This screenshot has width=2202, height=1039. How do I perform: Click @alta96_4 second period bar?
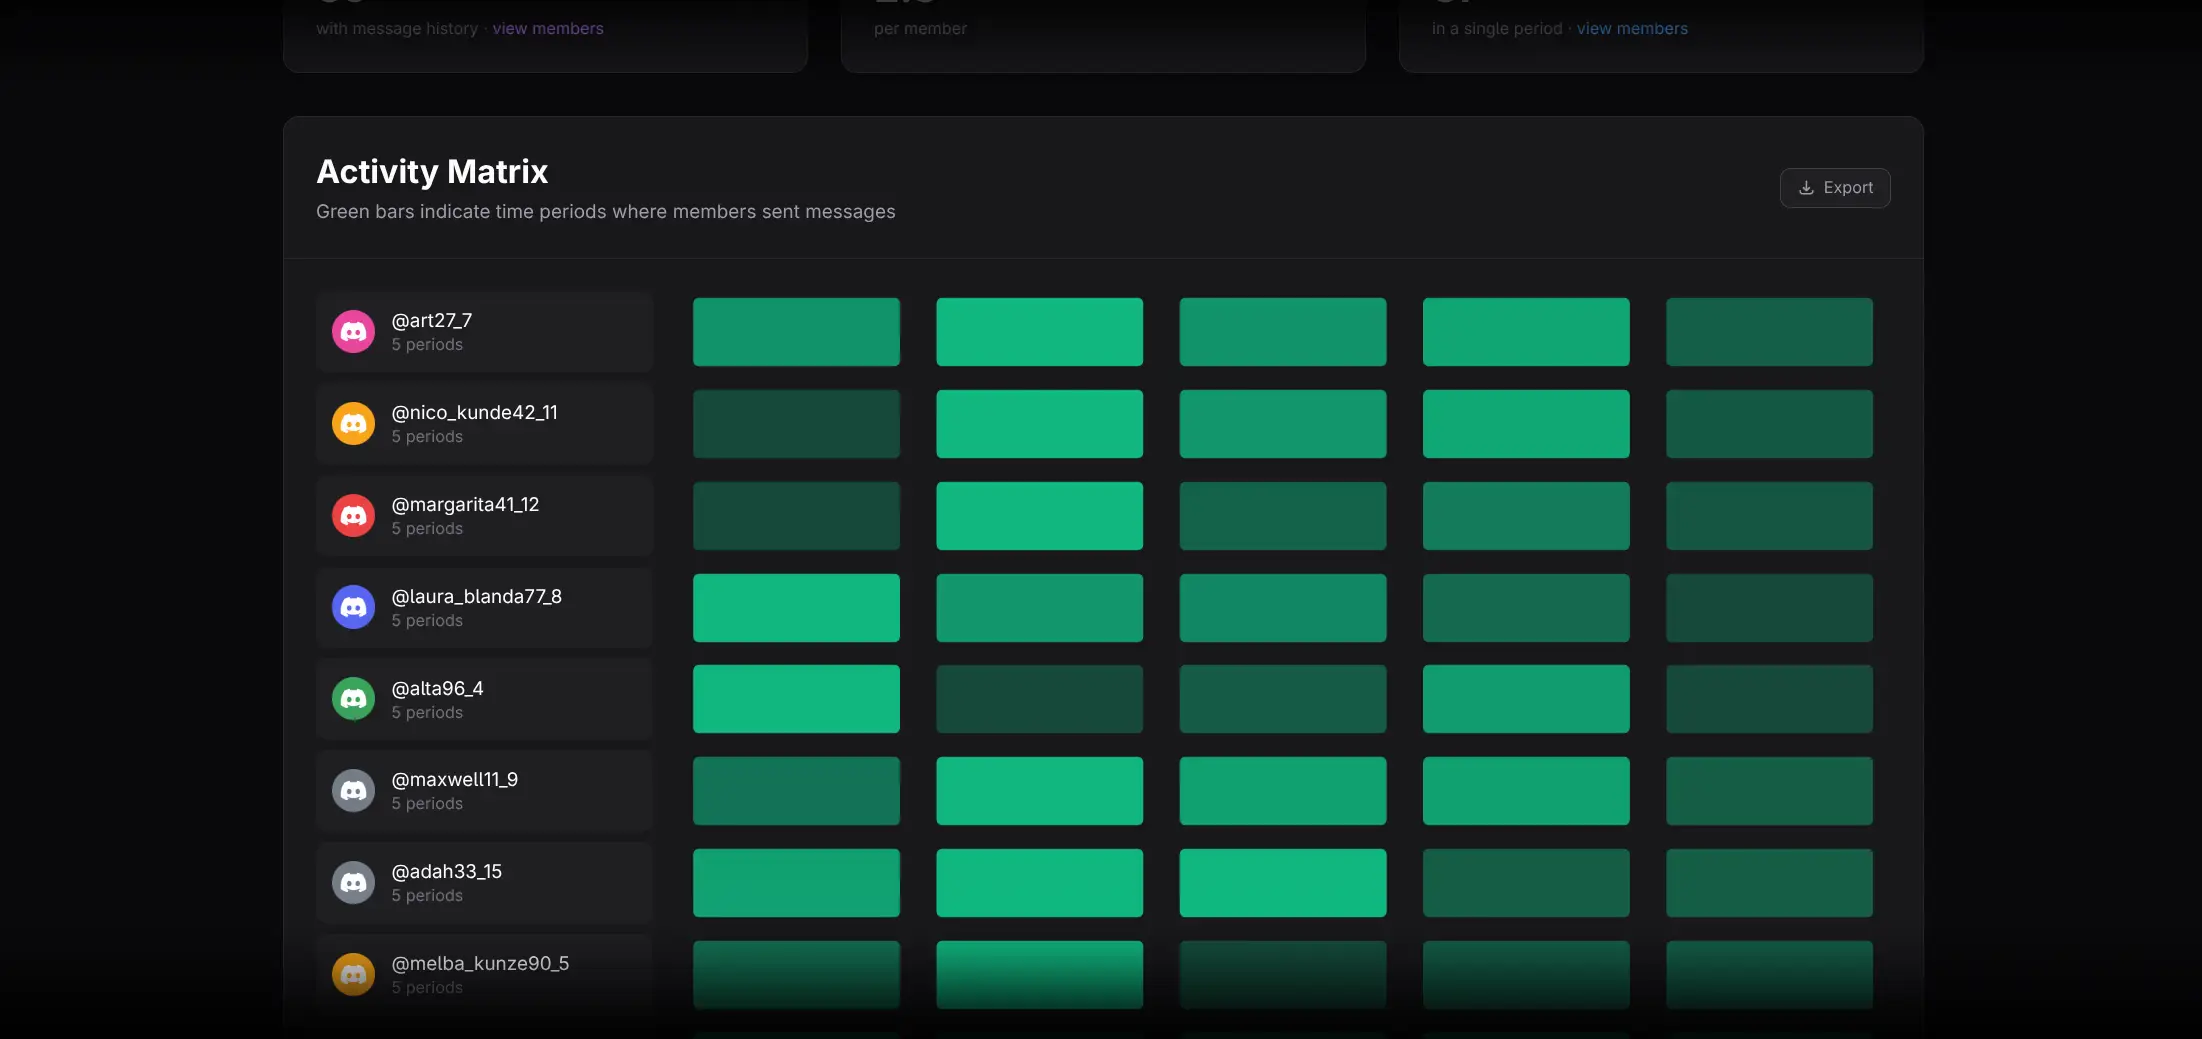click(1040, 699)
